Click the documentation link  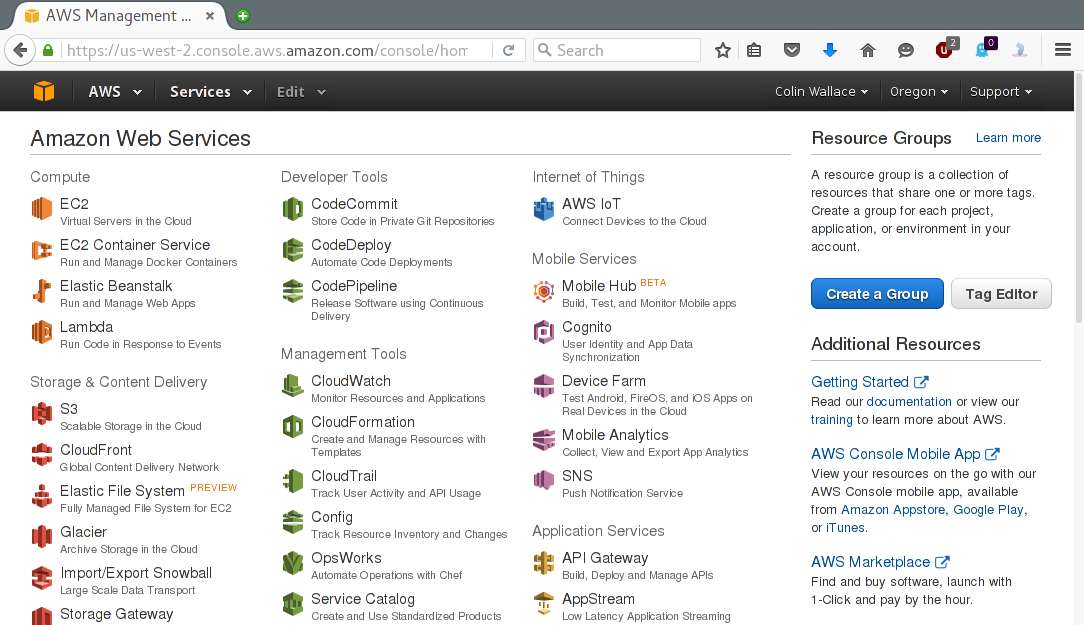tap(909, 402)
